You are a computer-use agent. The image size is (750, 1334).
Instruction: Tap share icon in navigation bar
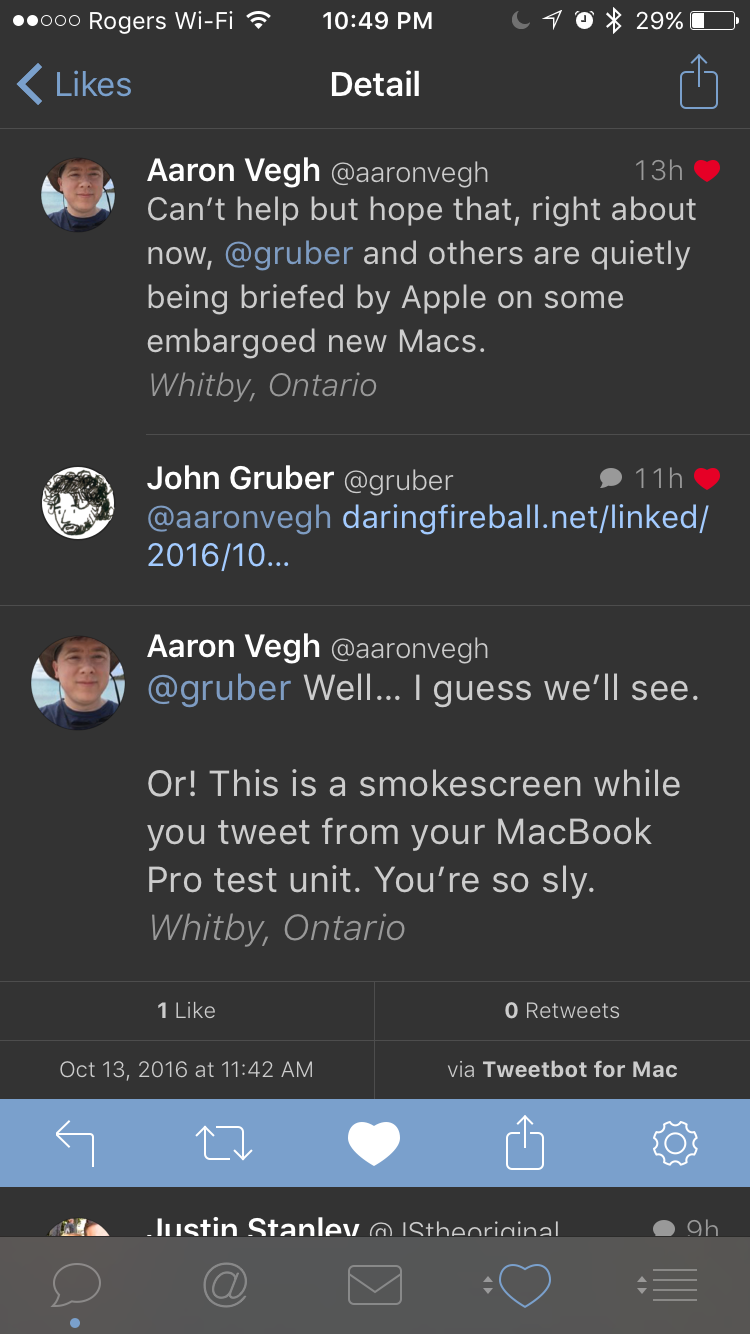[698, 84]
